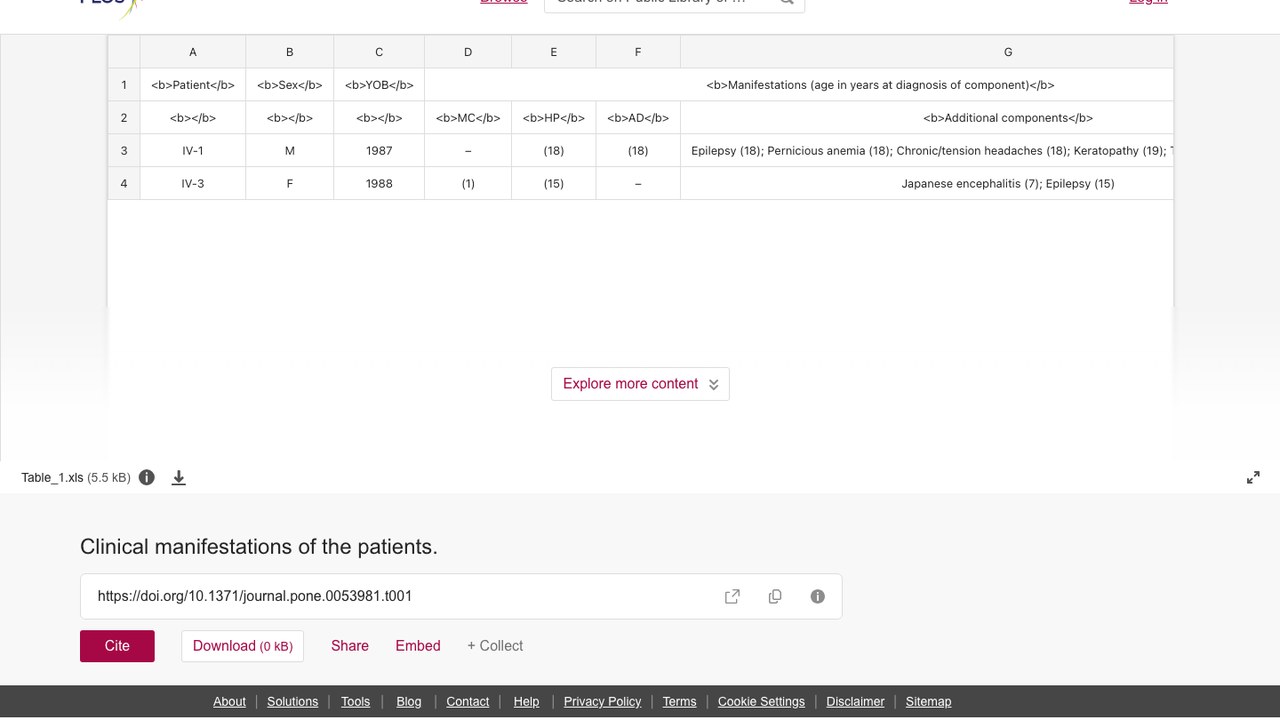Click the cell with year 1988
Screen dimensions: 1280x720
pyautogui.click(x=379, y=184)
